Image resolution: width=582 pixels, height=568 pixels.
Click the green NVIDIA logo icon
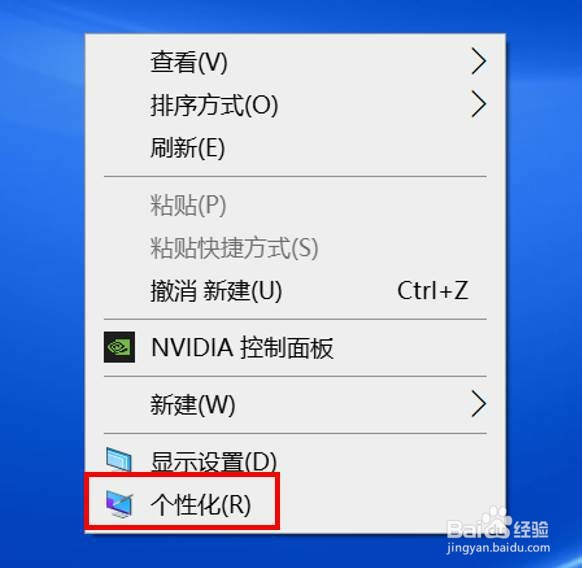119,347
